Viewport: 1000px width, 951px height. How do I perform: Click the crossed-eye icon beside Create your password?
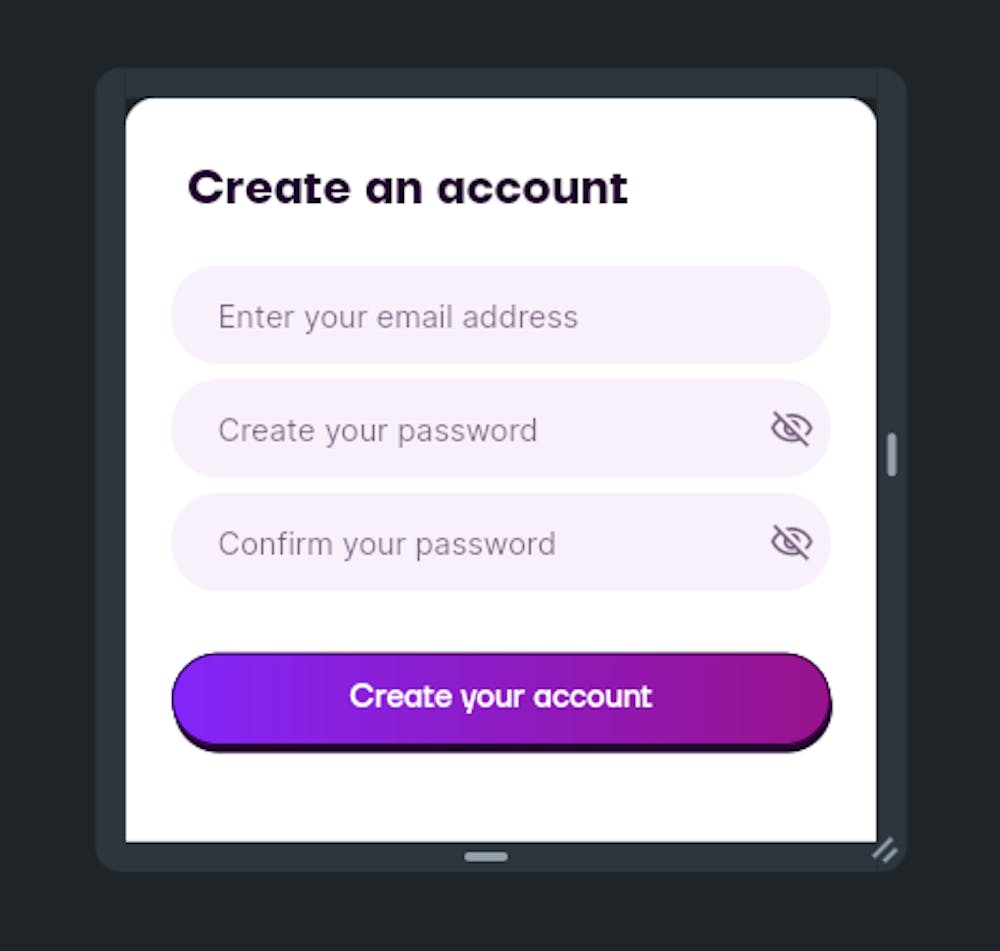point(791,428)
